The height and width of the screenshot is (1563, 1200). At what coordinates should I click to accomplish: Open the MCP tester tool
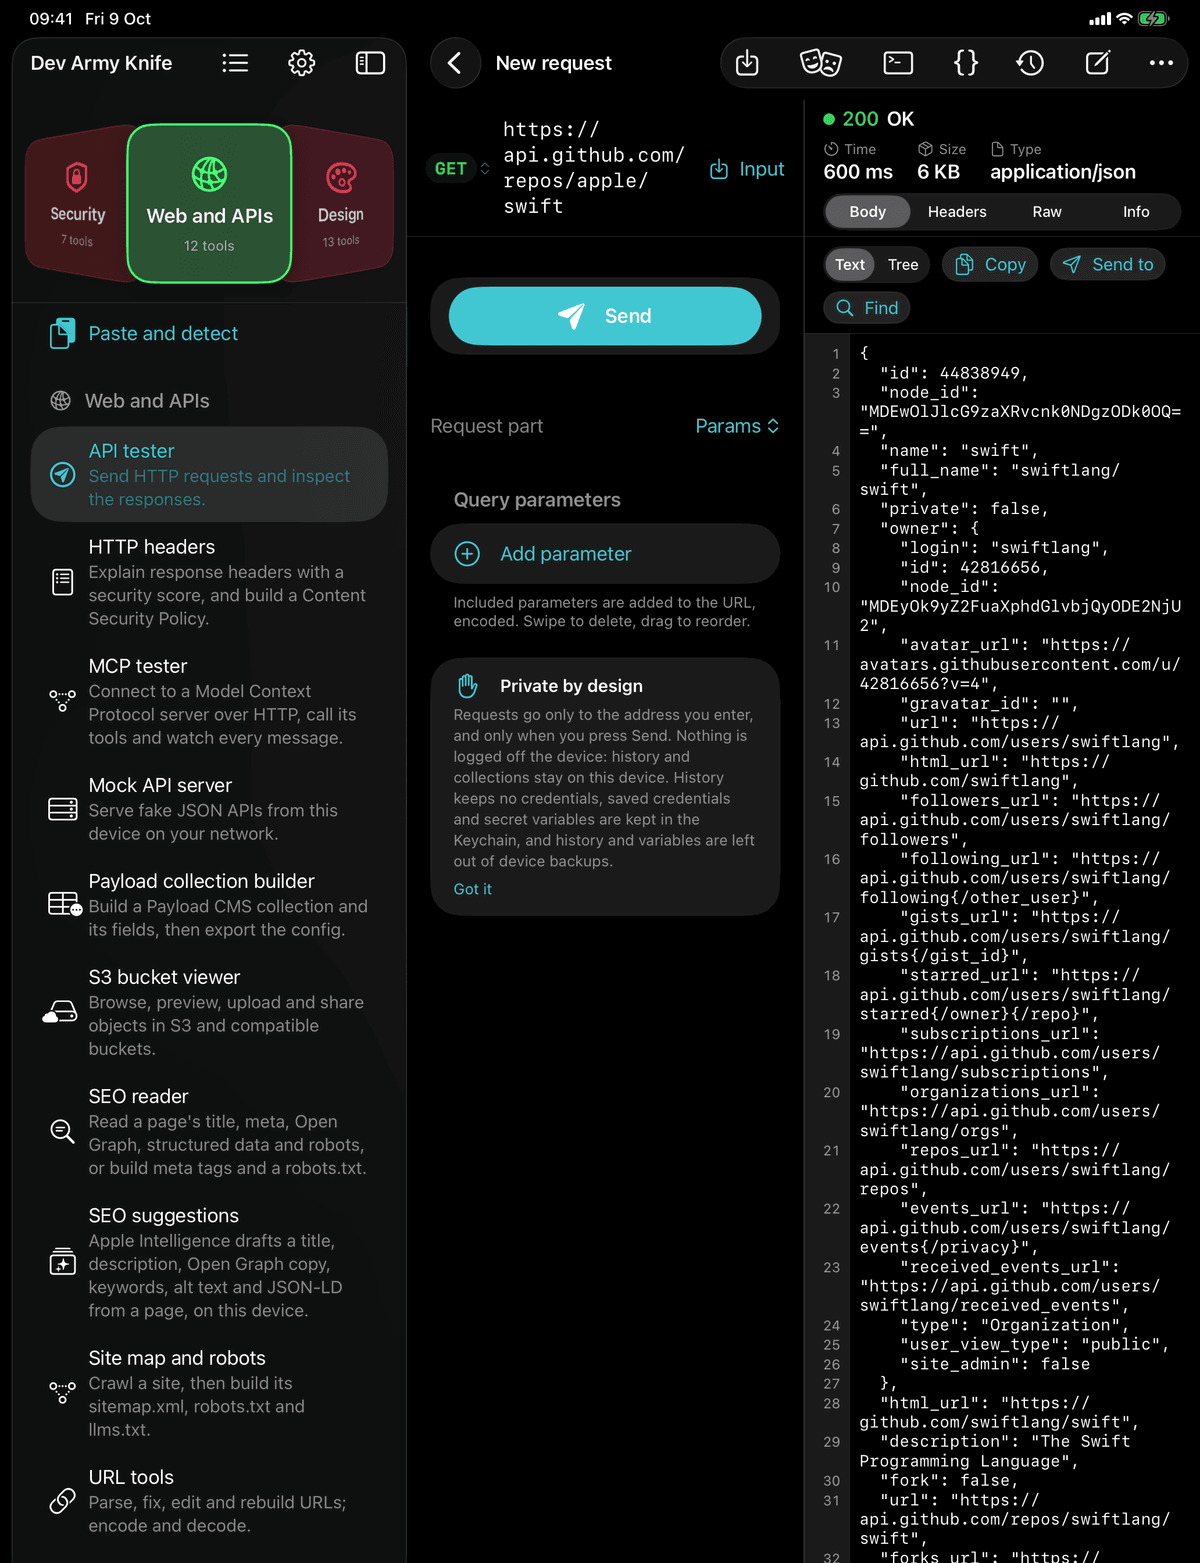point(209,701)
